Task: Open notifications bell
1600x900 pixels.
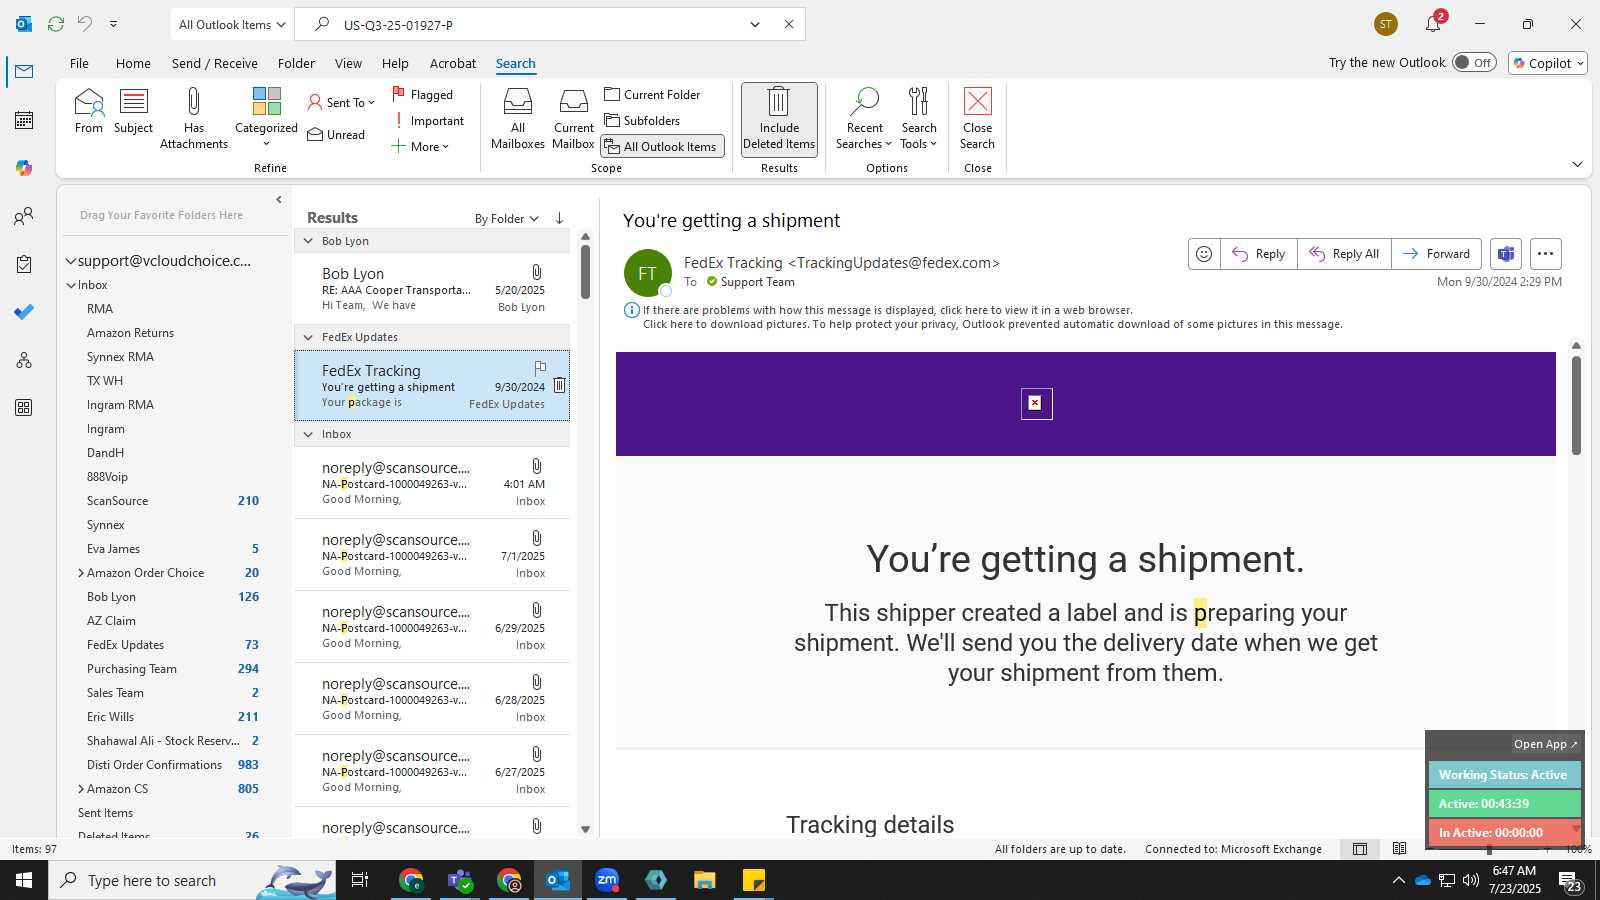Action: (1433, 24)
